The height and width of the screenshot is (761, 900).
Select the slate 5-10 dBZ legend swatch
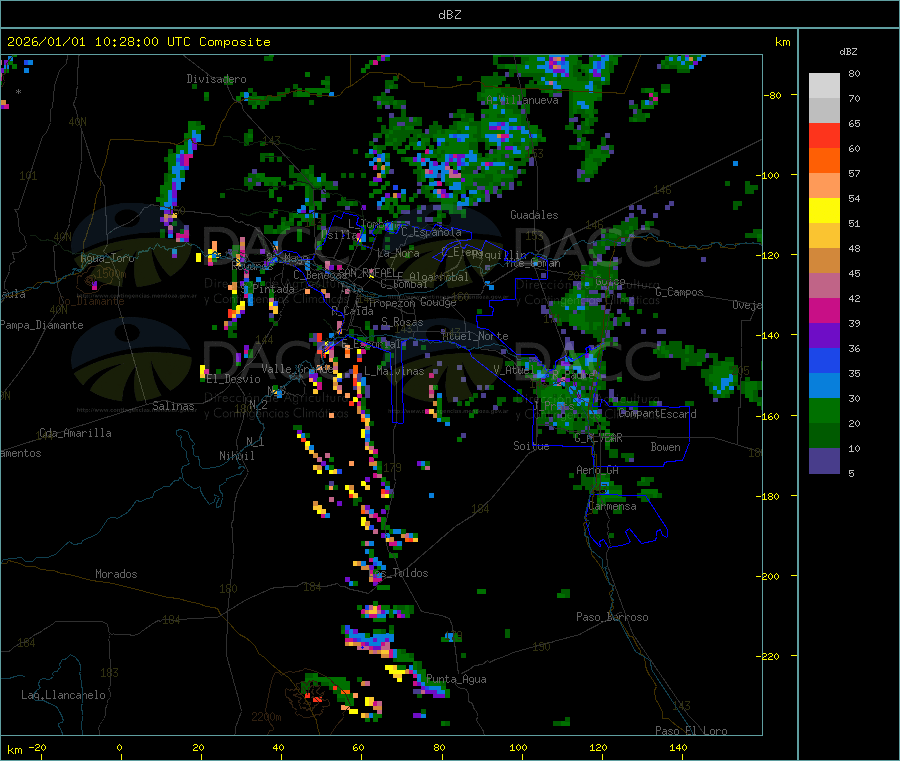coord(824,461)
